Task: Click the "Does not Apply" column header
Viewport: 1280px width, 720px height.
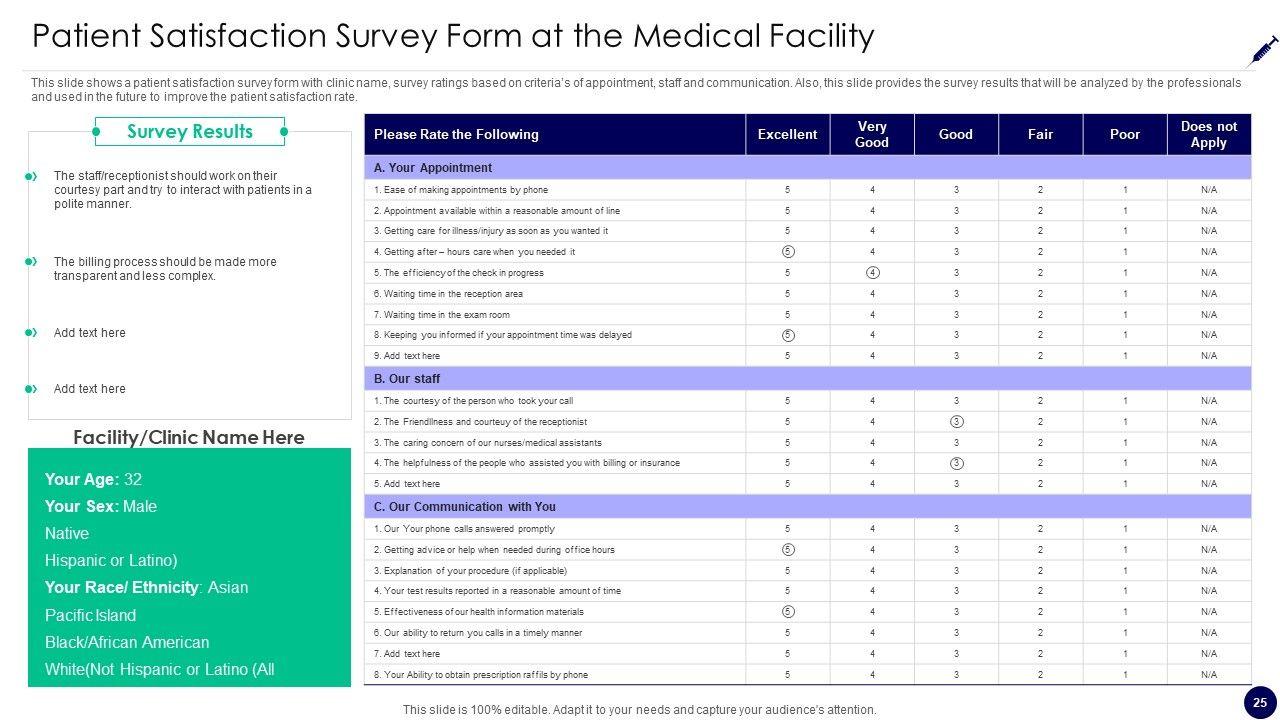Action: pyautogui.click(x=1208, y=135)
